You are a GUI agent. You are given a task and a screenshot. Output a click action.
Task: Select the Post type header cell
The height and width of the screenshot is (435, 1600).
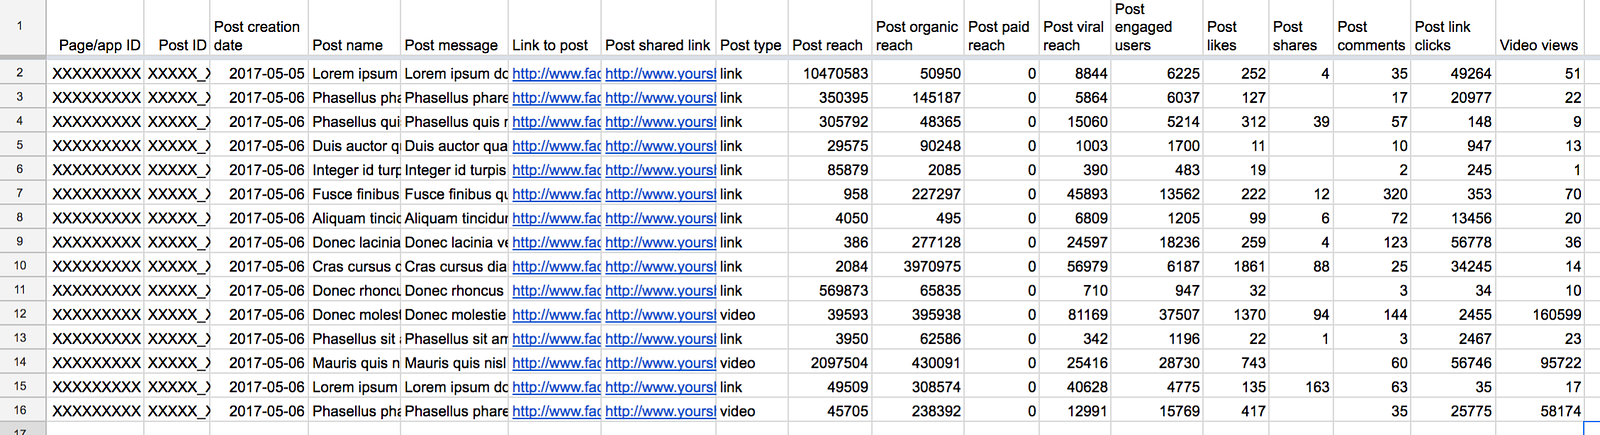(x=751, y=45)
